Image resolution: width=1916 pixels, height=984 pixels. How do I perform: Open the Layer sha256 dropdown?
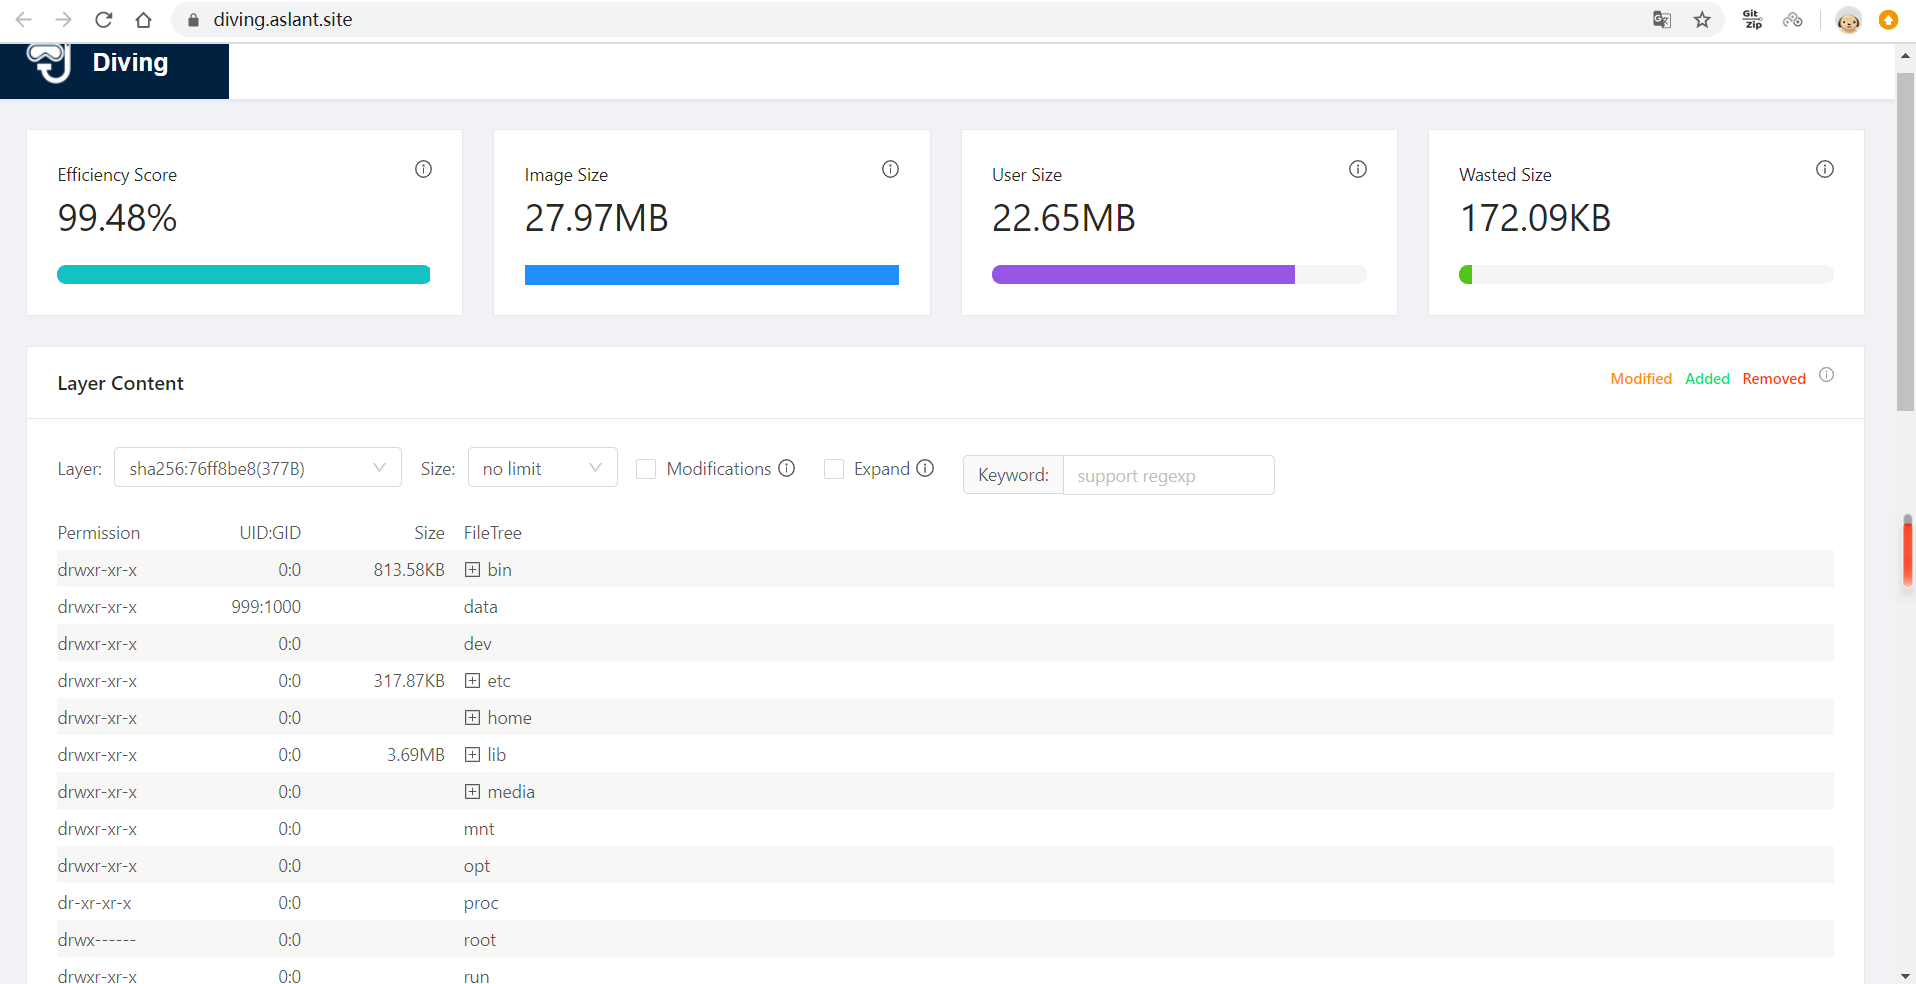[x=257, y=468]
